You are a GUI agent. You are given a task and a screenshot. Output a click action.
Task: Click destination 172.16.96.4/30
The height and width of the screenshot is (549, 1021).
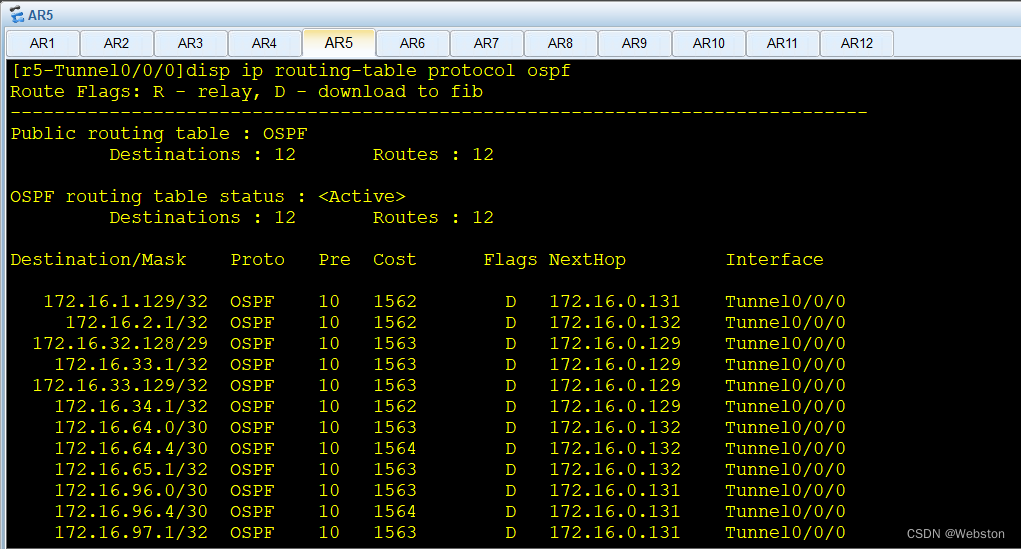click(131, 511)
